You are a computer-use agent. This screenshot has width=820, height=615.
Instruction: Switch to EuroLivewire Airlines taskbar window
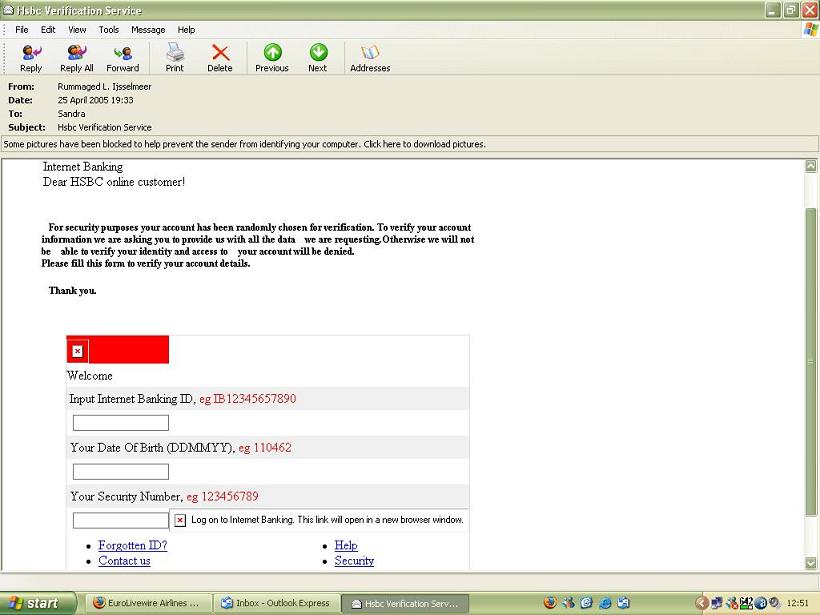click(148, 603)
